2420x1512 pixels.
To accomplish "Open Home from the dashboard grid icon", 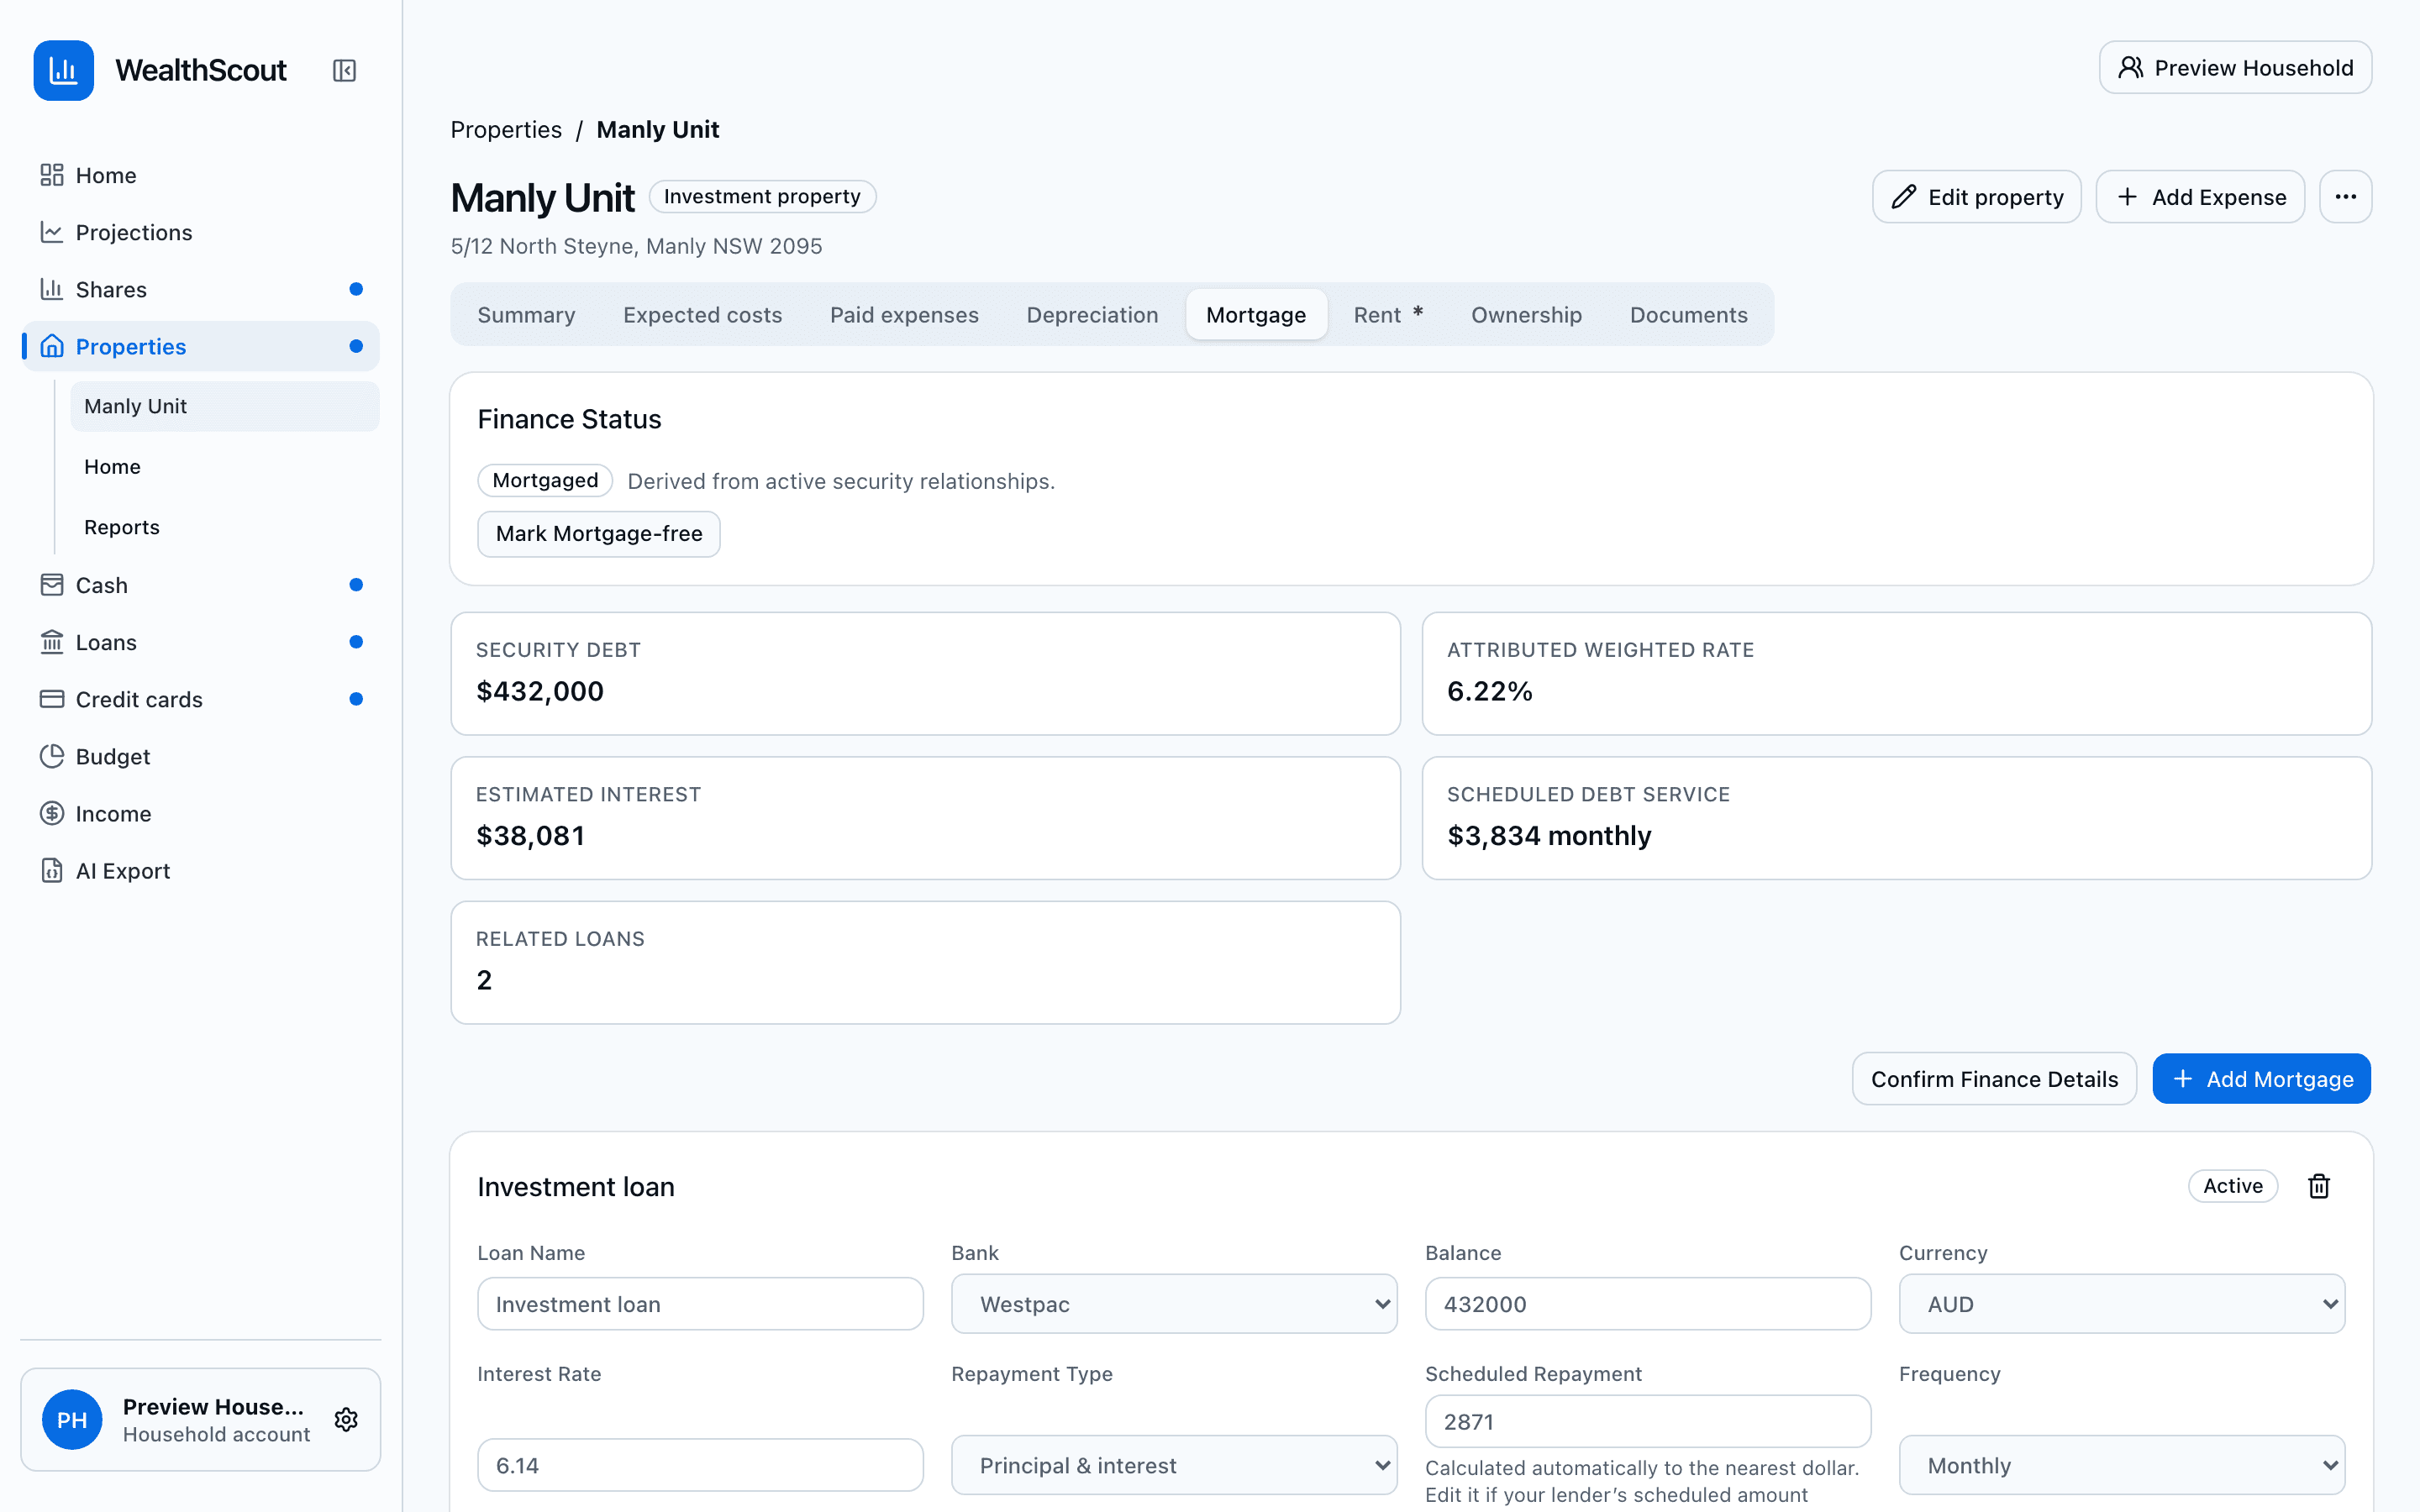I will 52,175.
